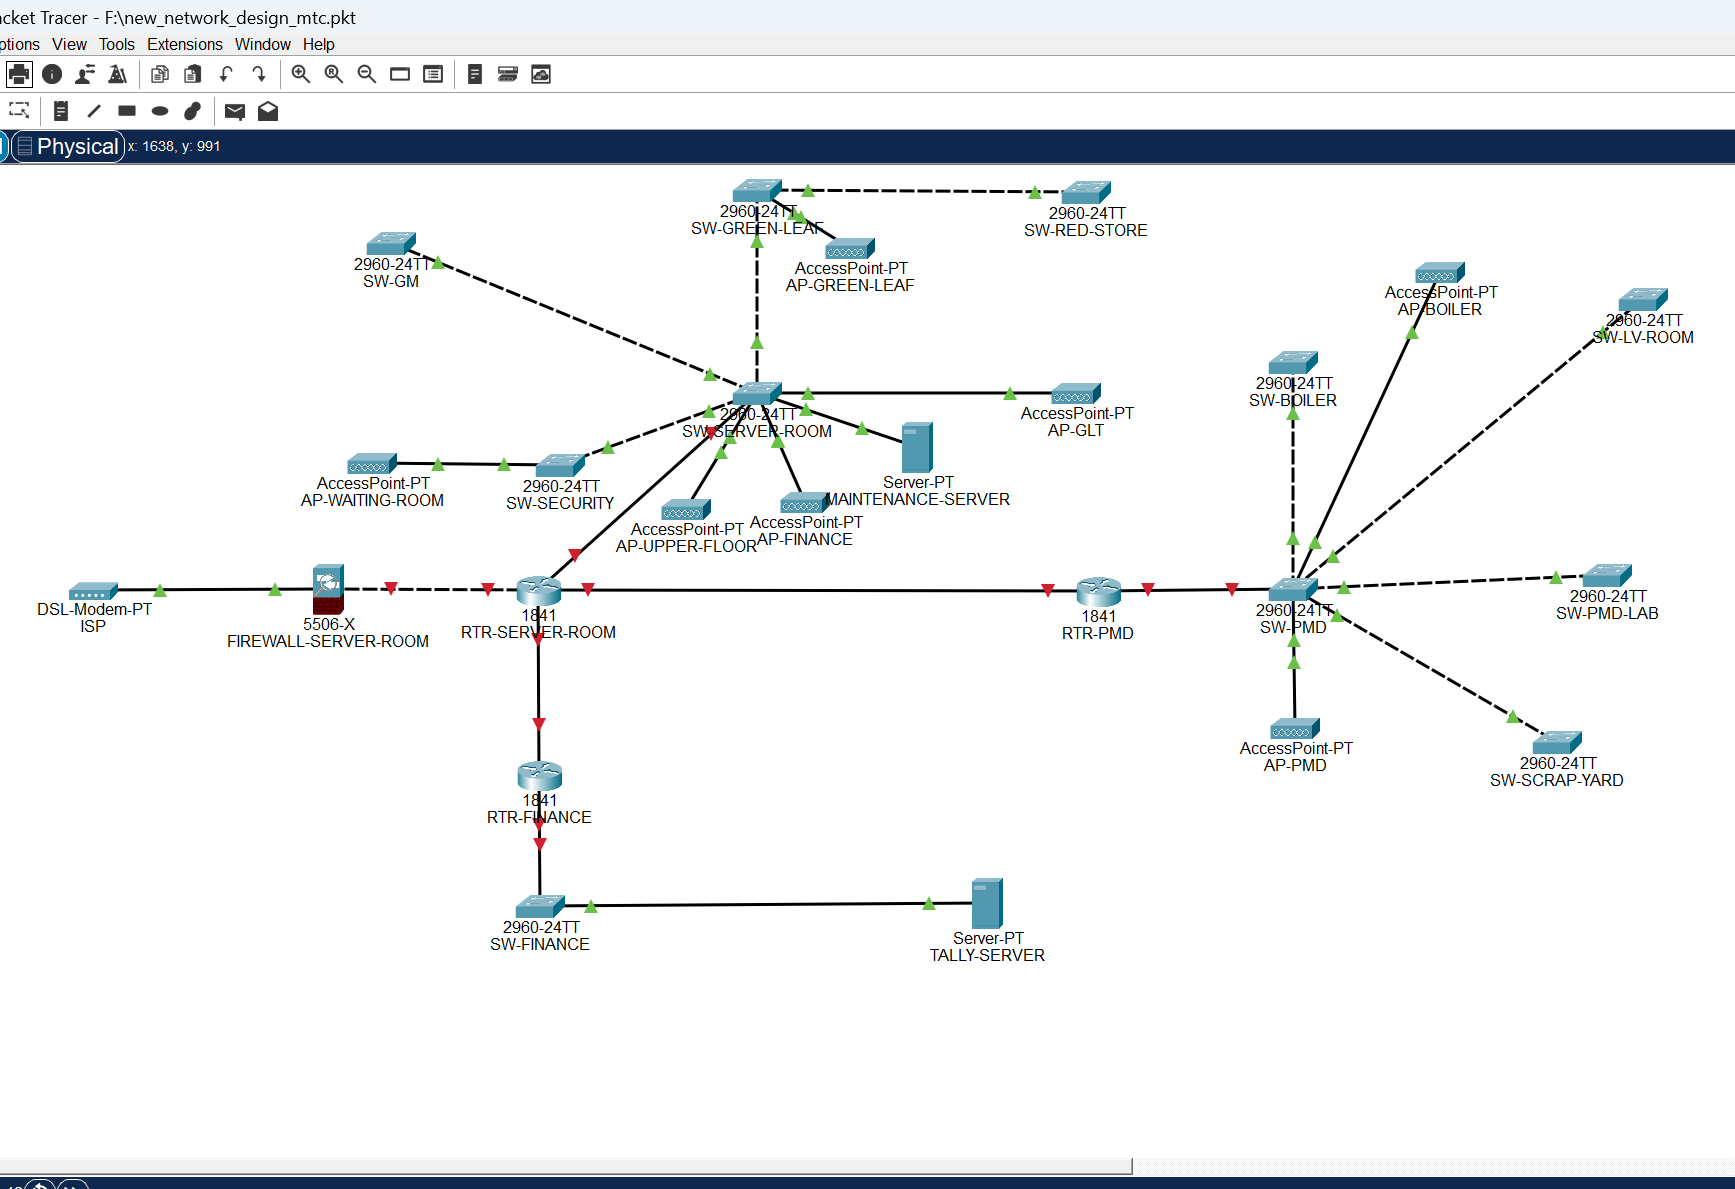Select the ISP DSL modem device
This screenshot has width=1735, height=1189.
point(93,591)
